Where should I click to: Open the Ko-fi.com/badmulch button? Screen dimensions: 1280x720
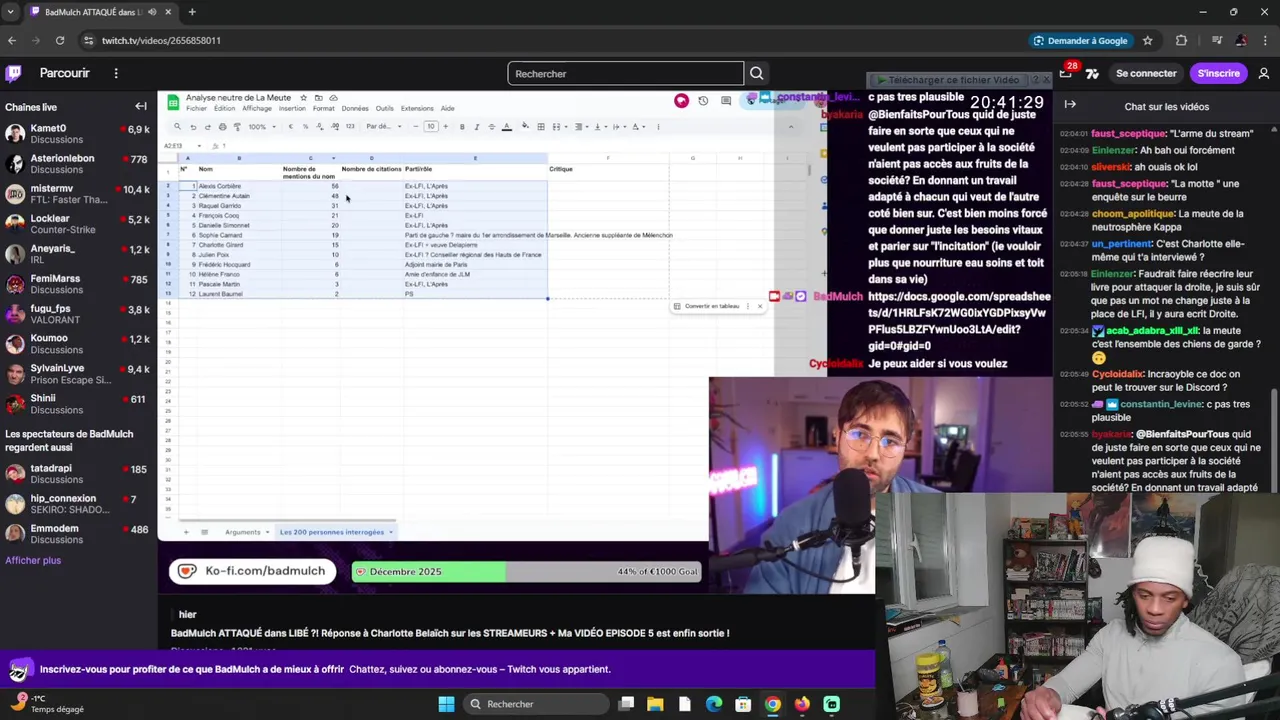point(252,571)
